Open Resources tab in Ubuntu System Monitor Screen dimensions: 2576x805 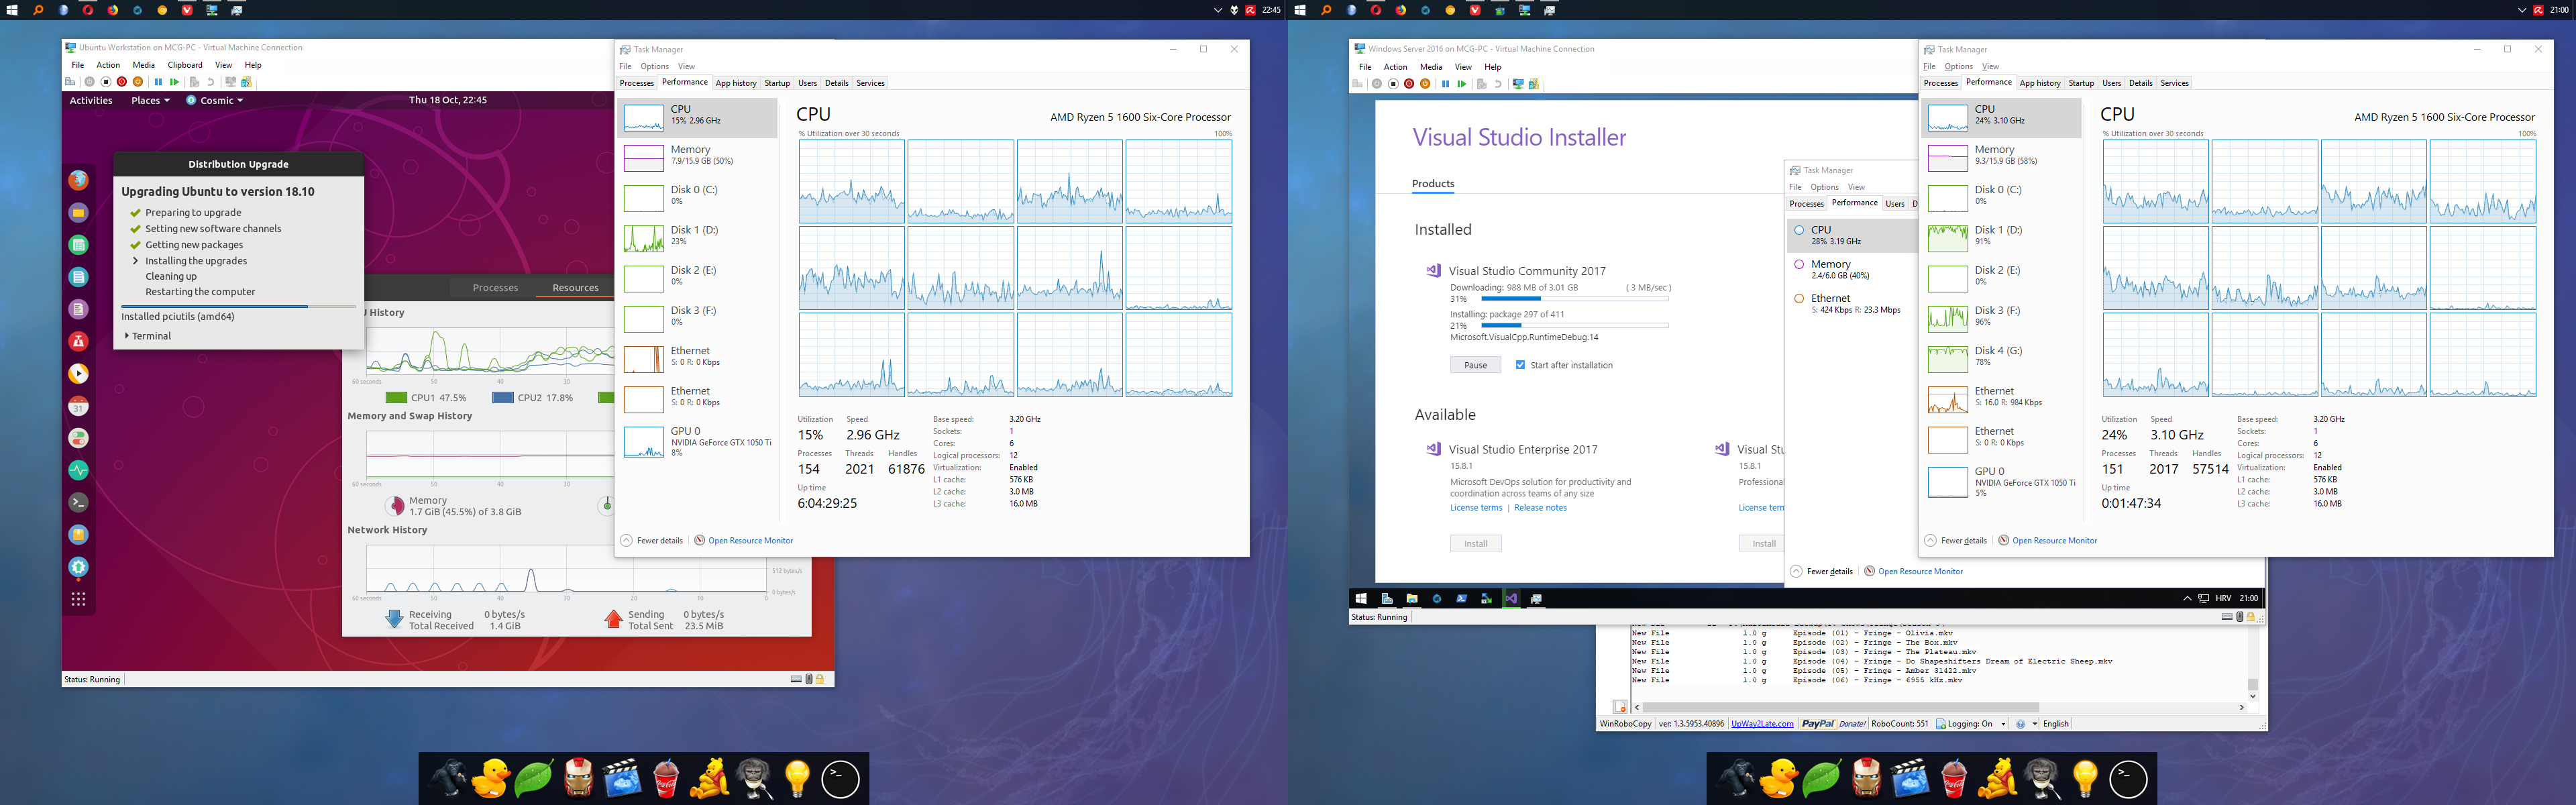pyautogui.click(x=575, y=288)
